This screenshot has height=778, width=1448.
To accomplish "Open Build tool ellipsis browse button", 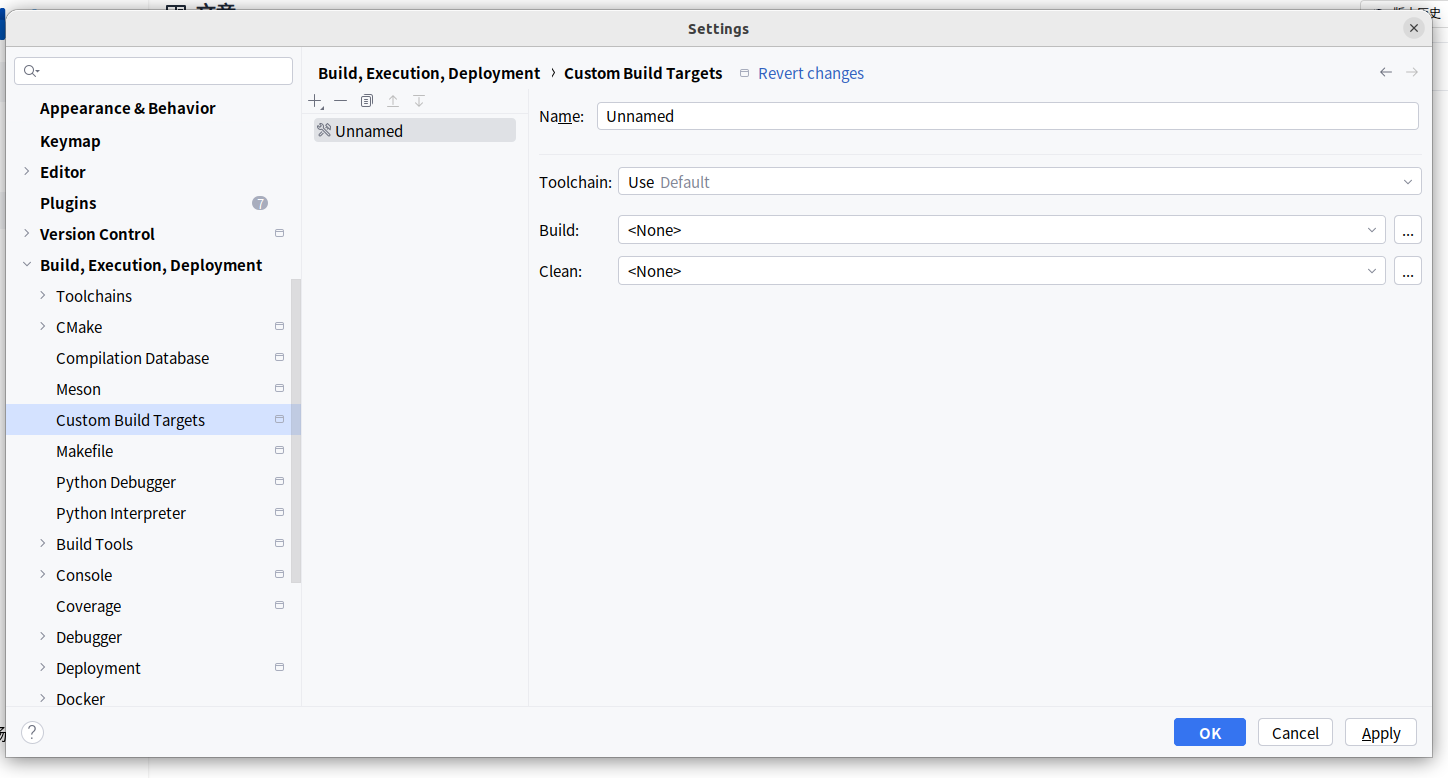I will [x=1407, y=230].
